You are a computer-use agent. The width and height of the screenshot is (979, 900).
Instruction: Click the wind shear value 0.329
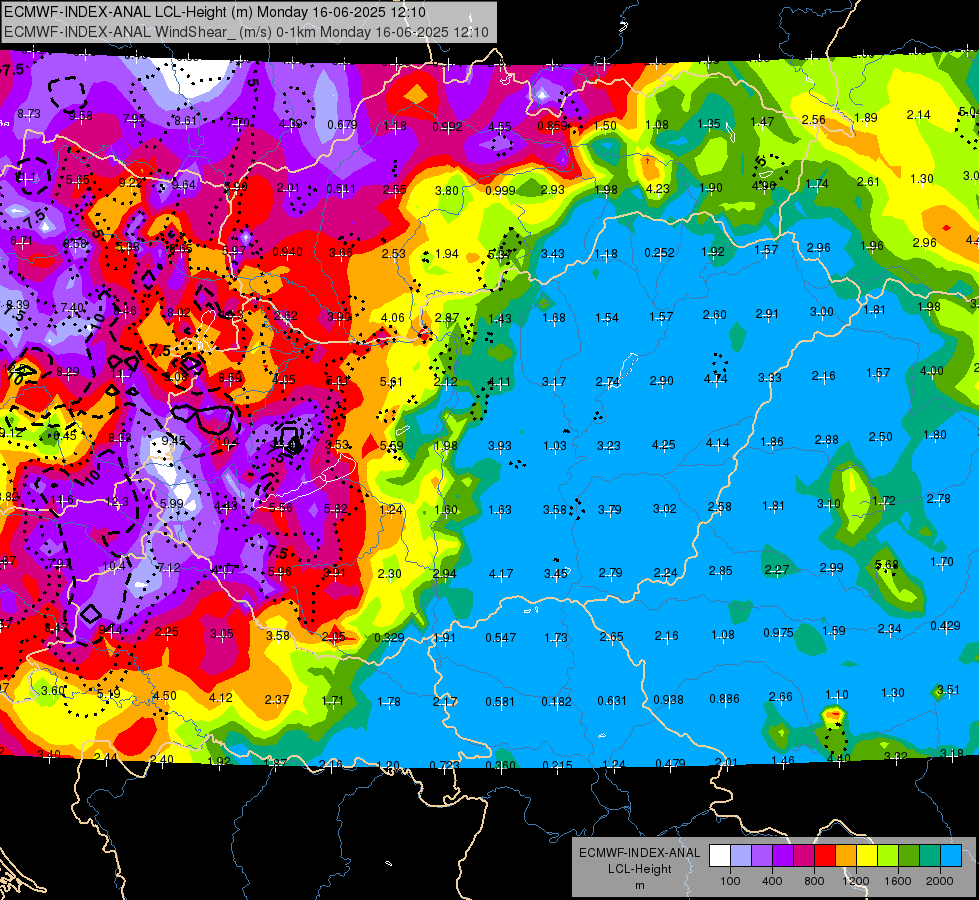[389, 637]
